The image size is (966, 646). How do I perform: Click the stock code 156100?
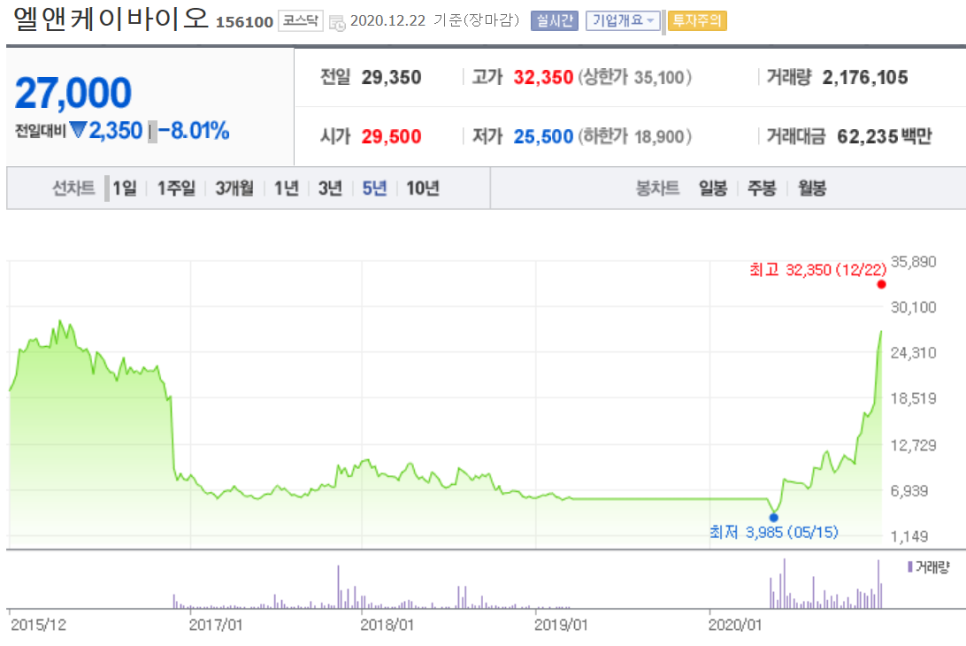[x=244, y=22]
